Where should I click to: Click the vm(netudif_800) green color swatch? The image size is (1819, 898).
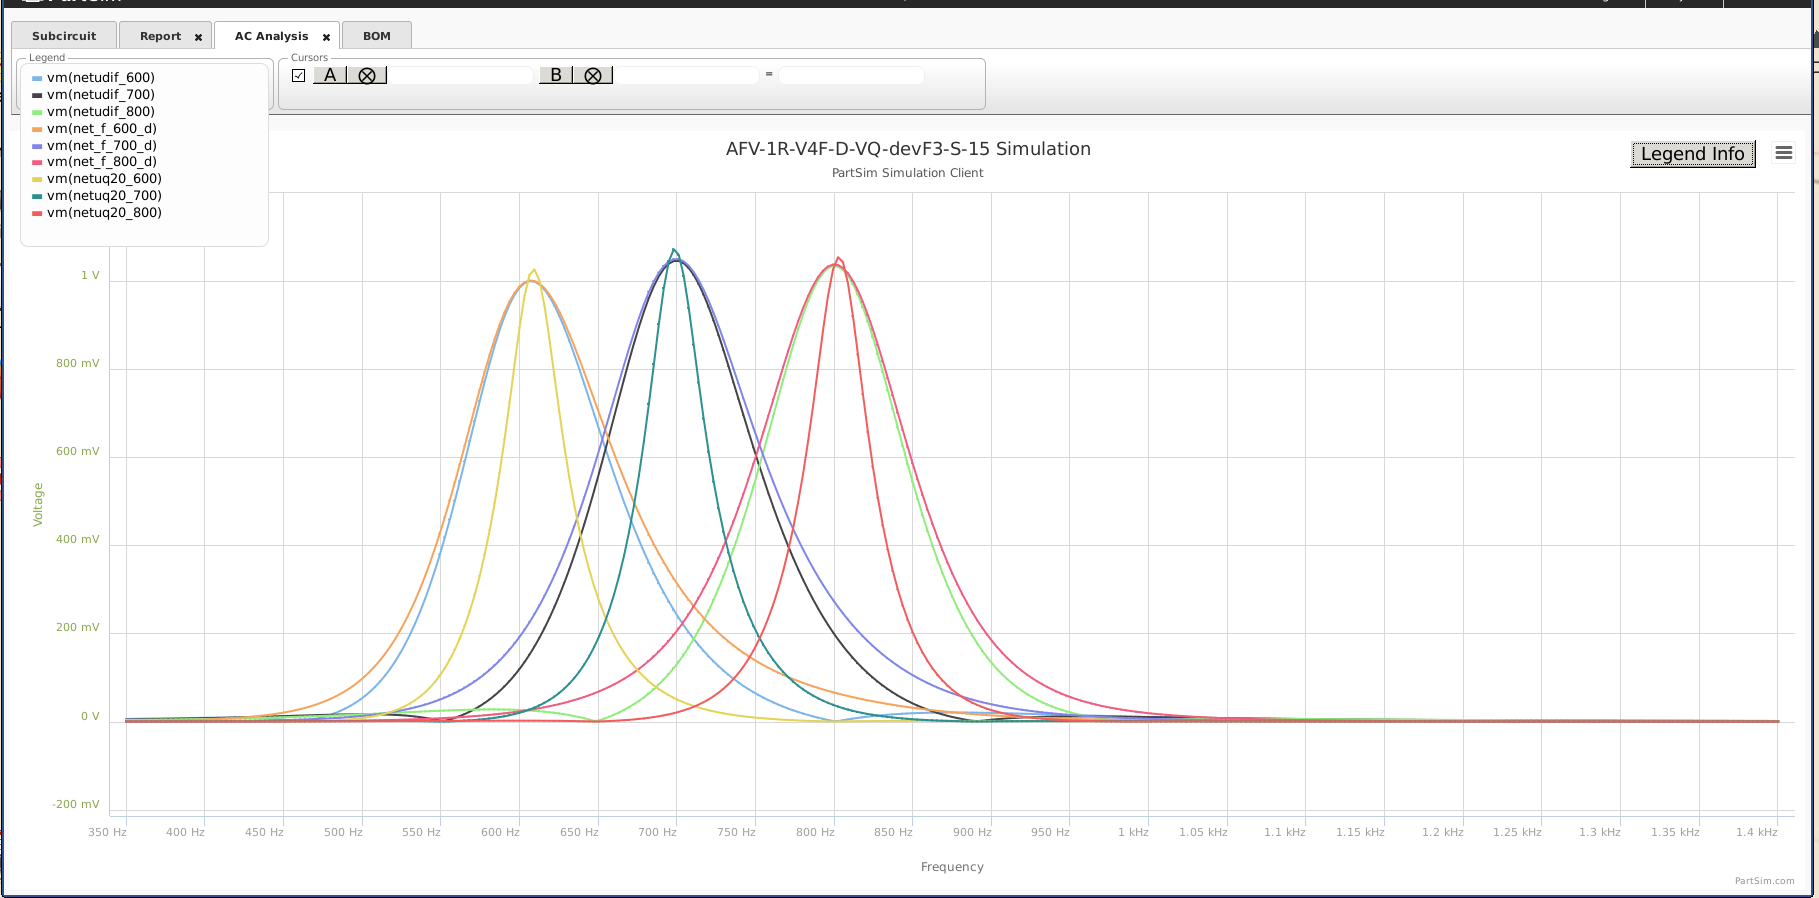(x=37, y=112)
